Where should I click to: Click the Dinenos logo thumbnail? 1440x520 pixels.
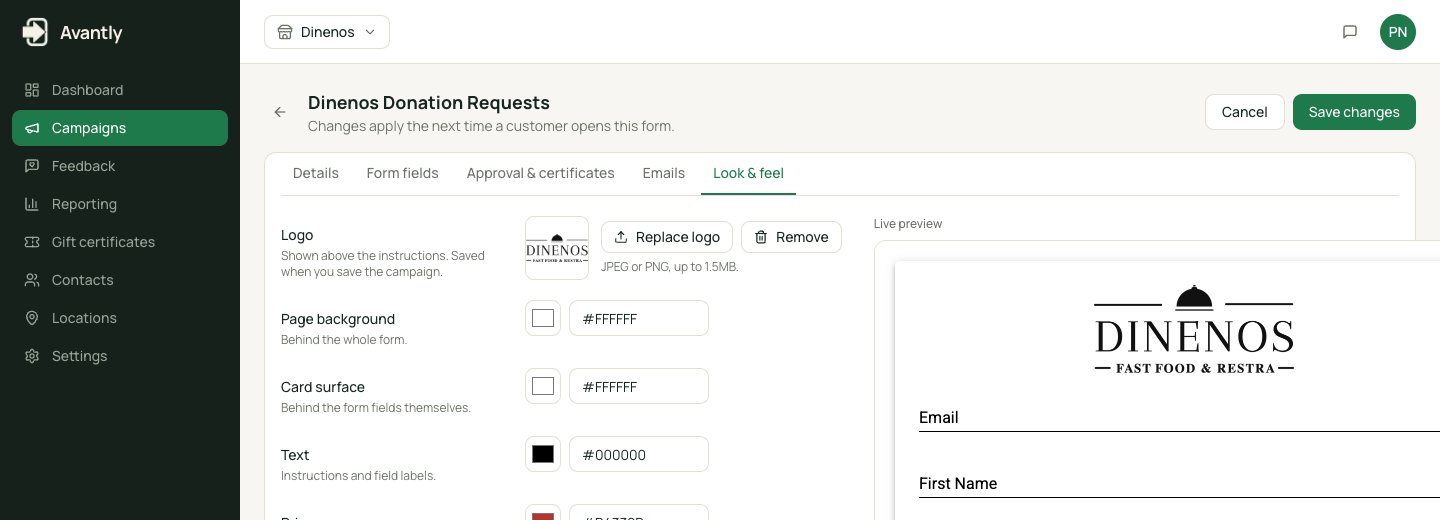click(x=557, y=248)
